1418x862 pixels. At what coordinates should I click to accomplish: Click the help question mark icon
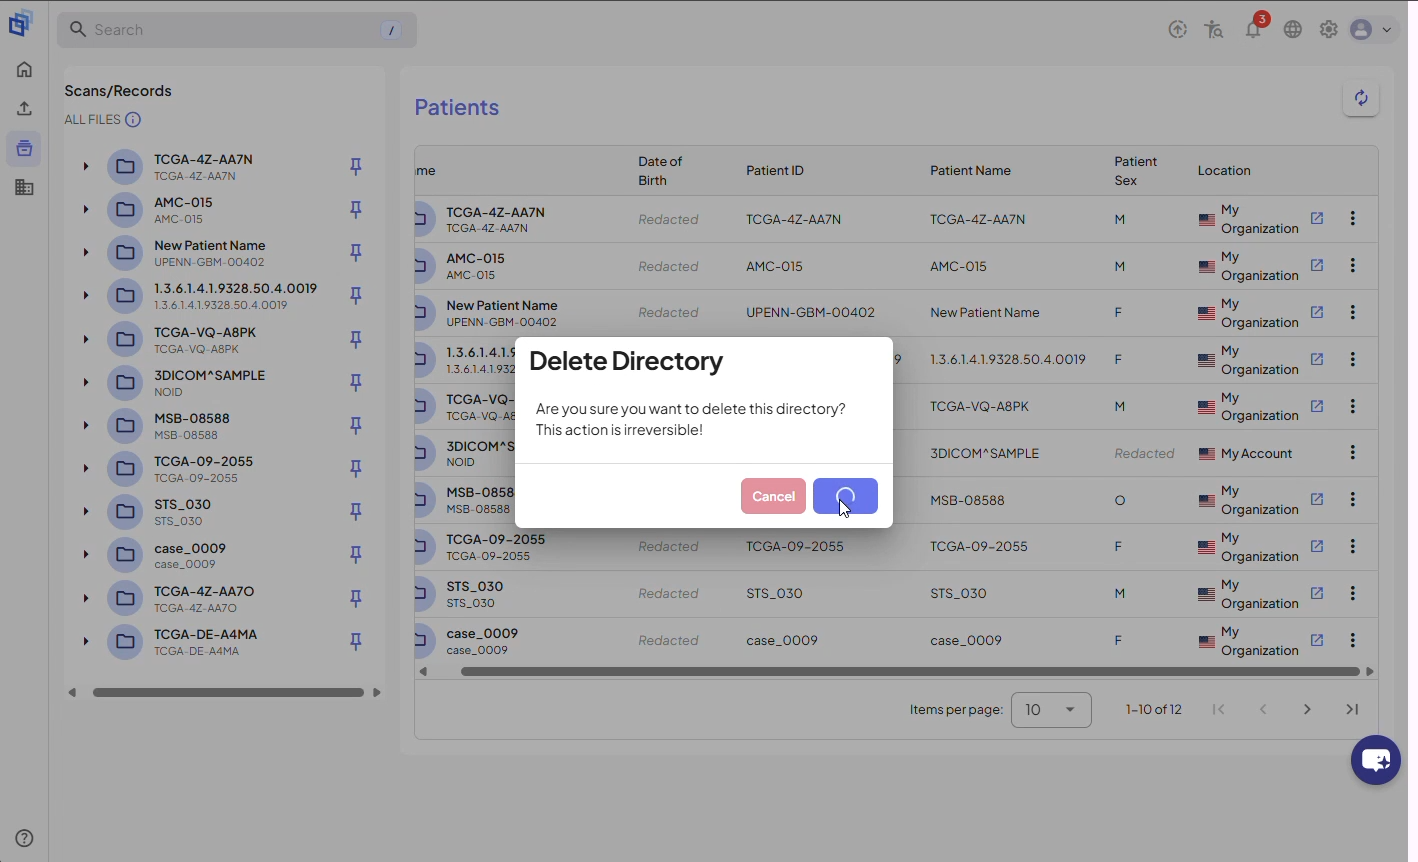(x=24, y=839)
